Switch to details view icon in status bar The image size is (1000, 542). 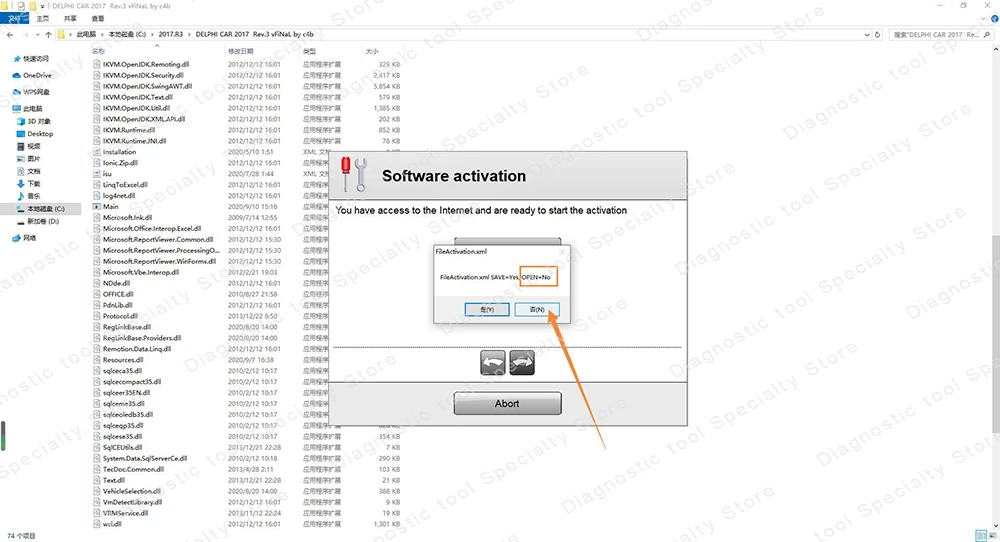point(981,536)
